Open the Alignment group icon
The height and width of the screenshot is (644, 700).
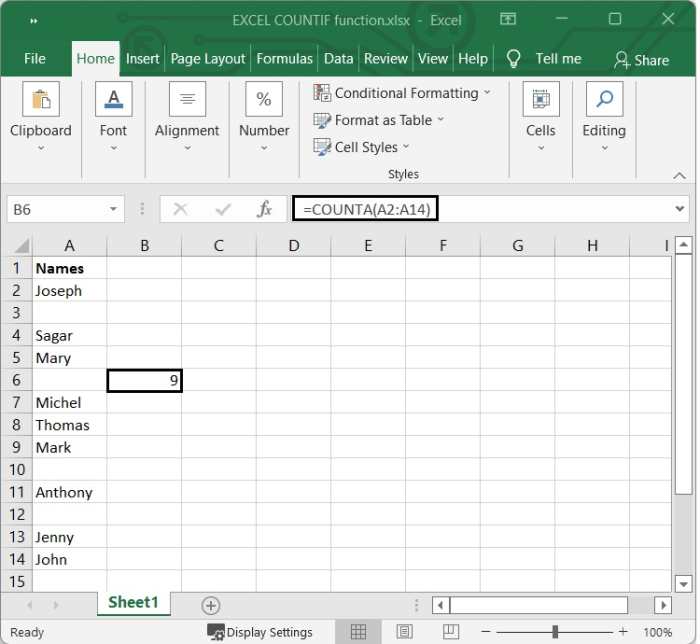coord(187,99)
